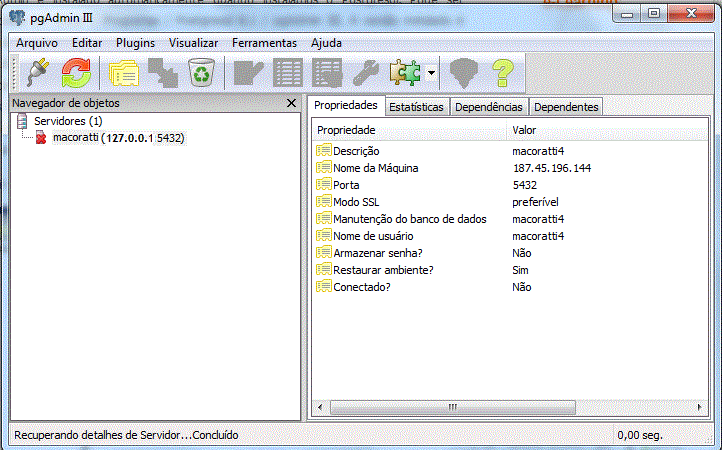The width and height of the screenshot is (722, 450).
Task: Select the Nome de usuário property row
Action: (x=510, y=236)
